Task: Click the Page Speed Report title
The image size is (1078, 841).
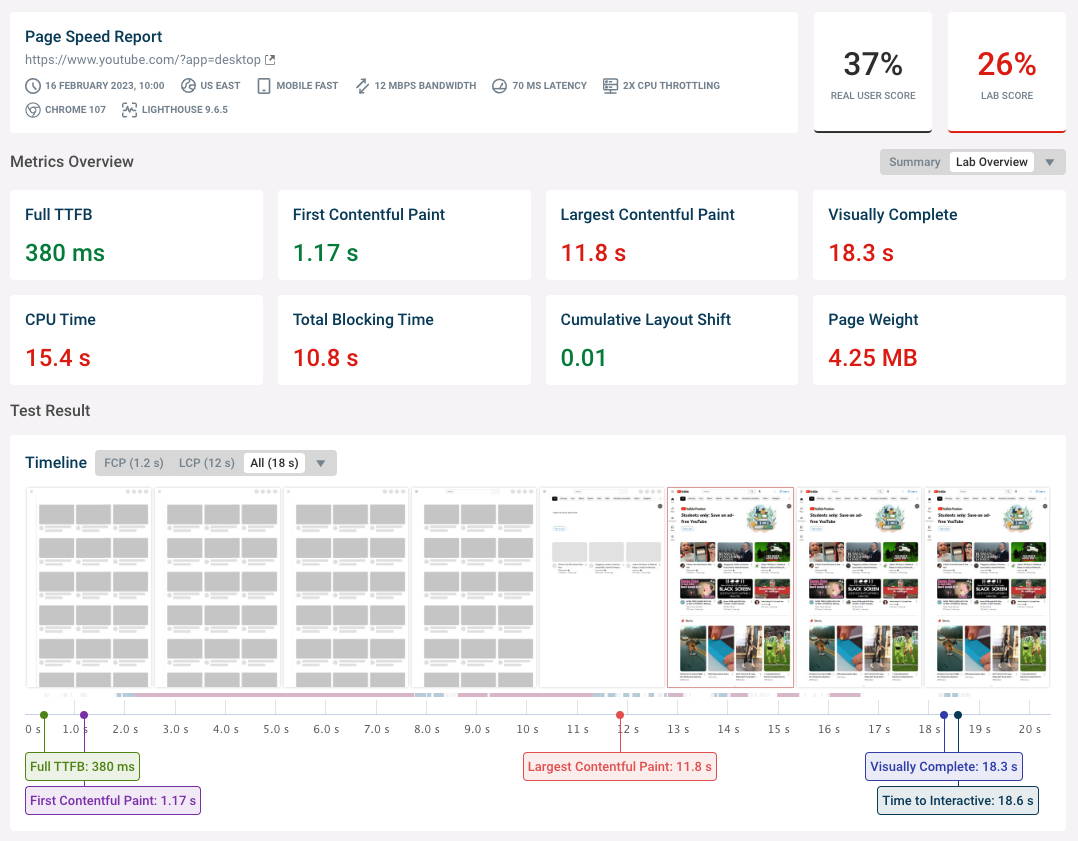Action: point(94,36)
